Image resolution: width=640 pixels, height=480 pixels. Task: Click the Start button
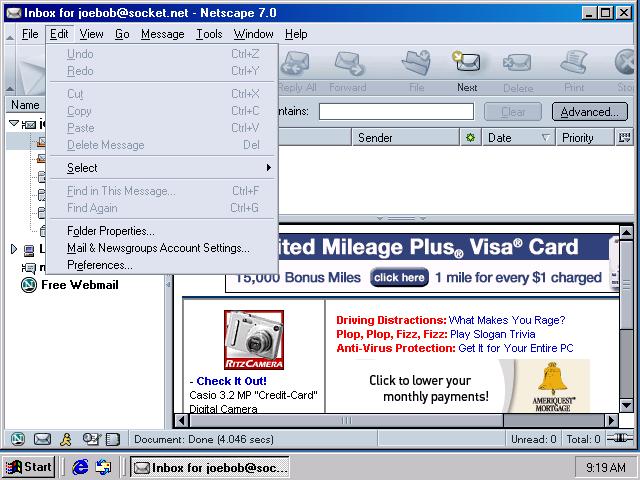coord(29,467)
